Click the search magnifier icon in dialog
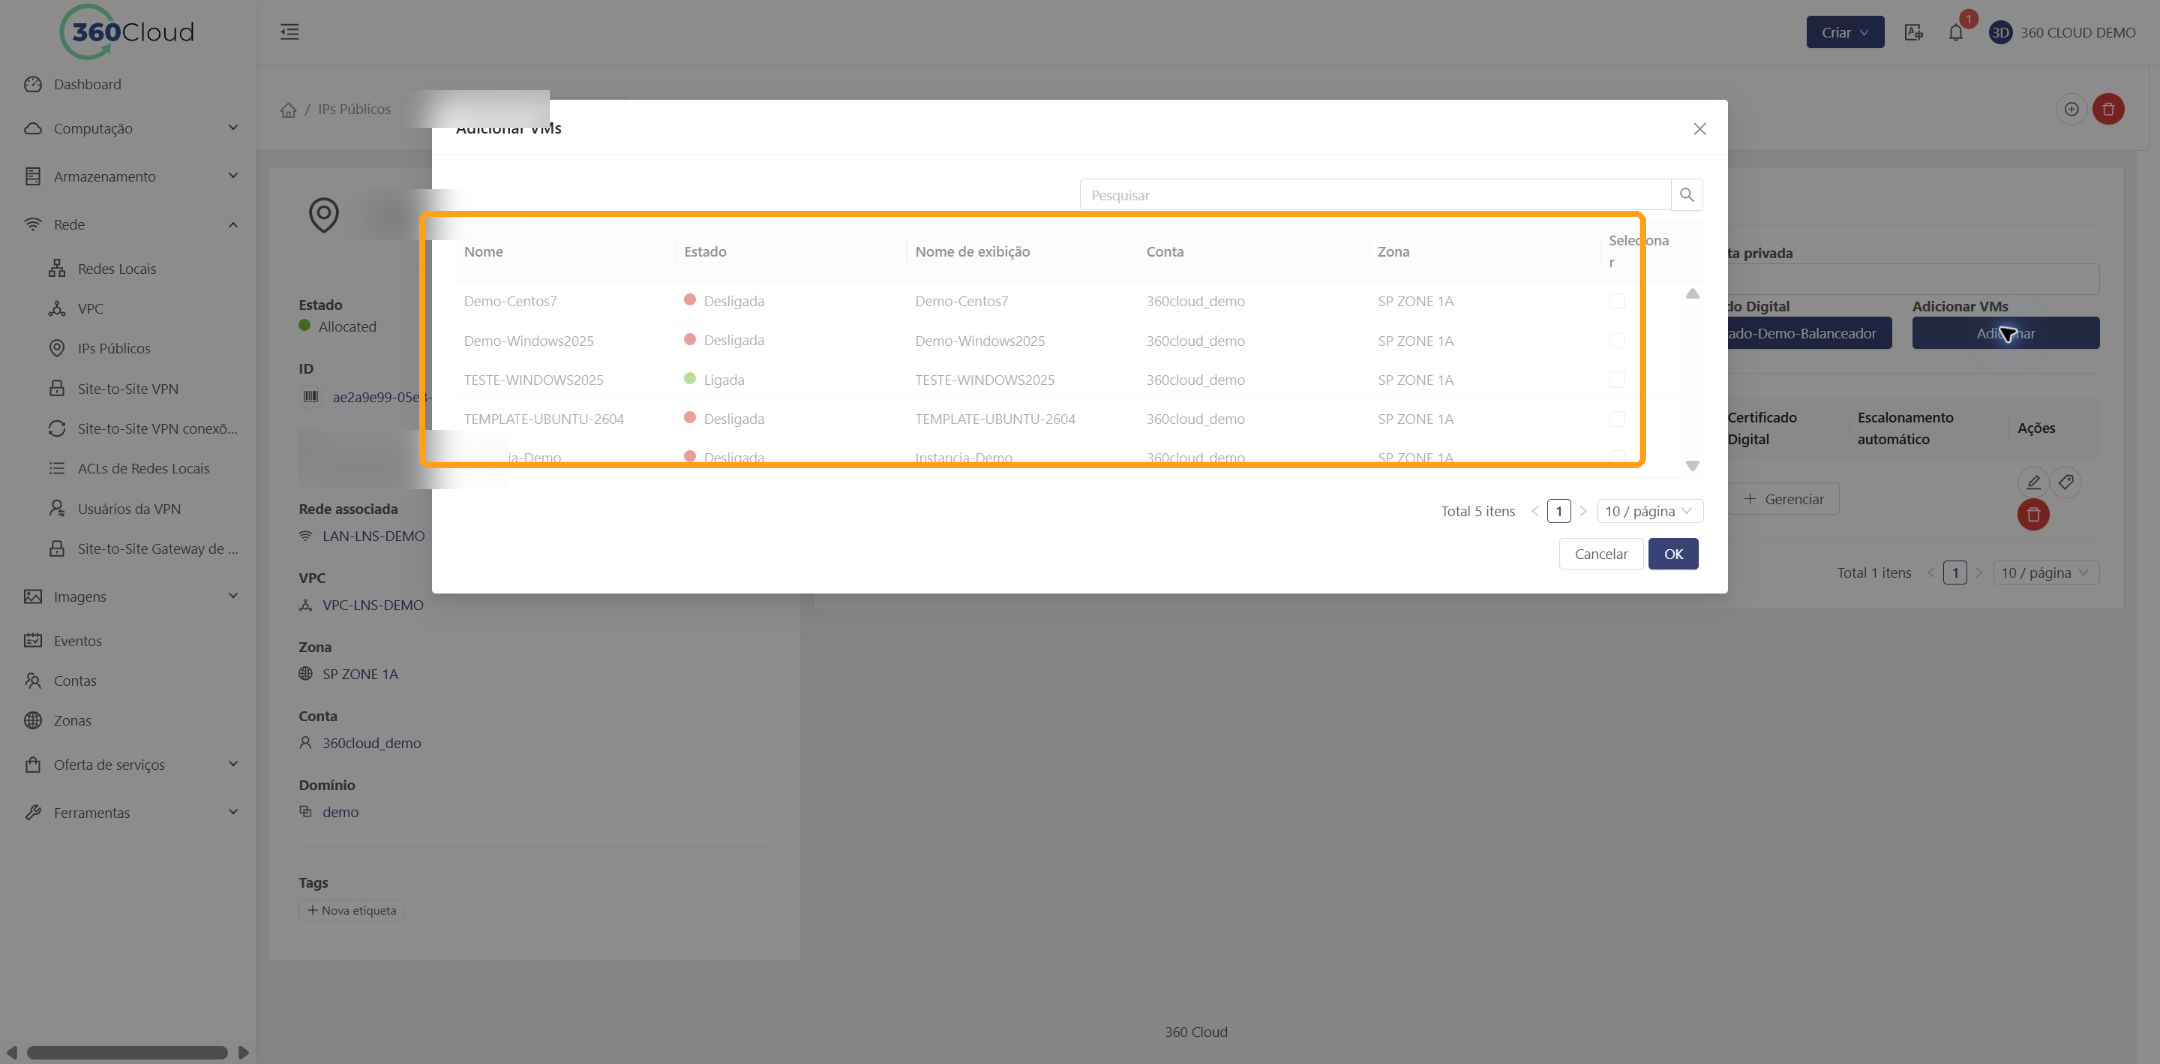2160x1064 pixels. pyautogui.click(x=1687, y=195)
